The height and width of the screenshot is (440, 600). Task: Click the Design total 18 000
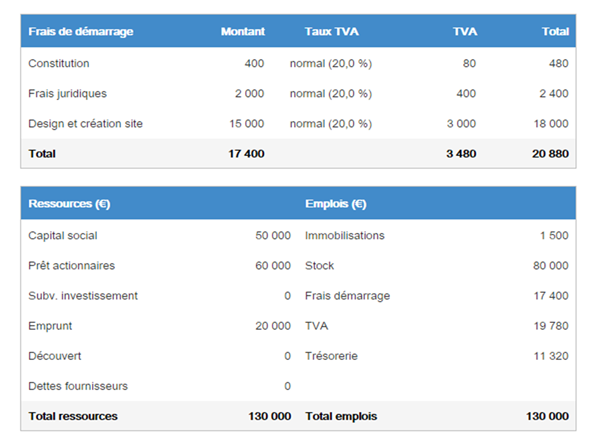551,124
